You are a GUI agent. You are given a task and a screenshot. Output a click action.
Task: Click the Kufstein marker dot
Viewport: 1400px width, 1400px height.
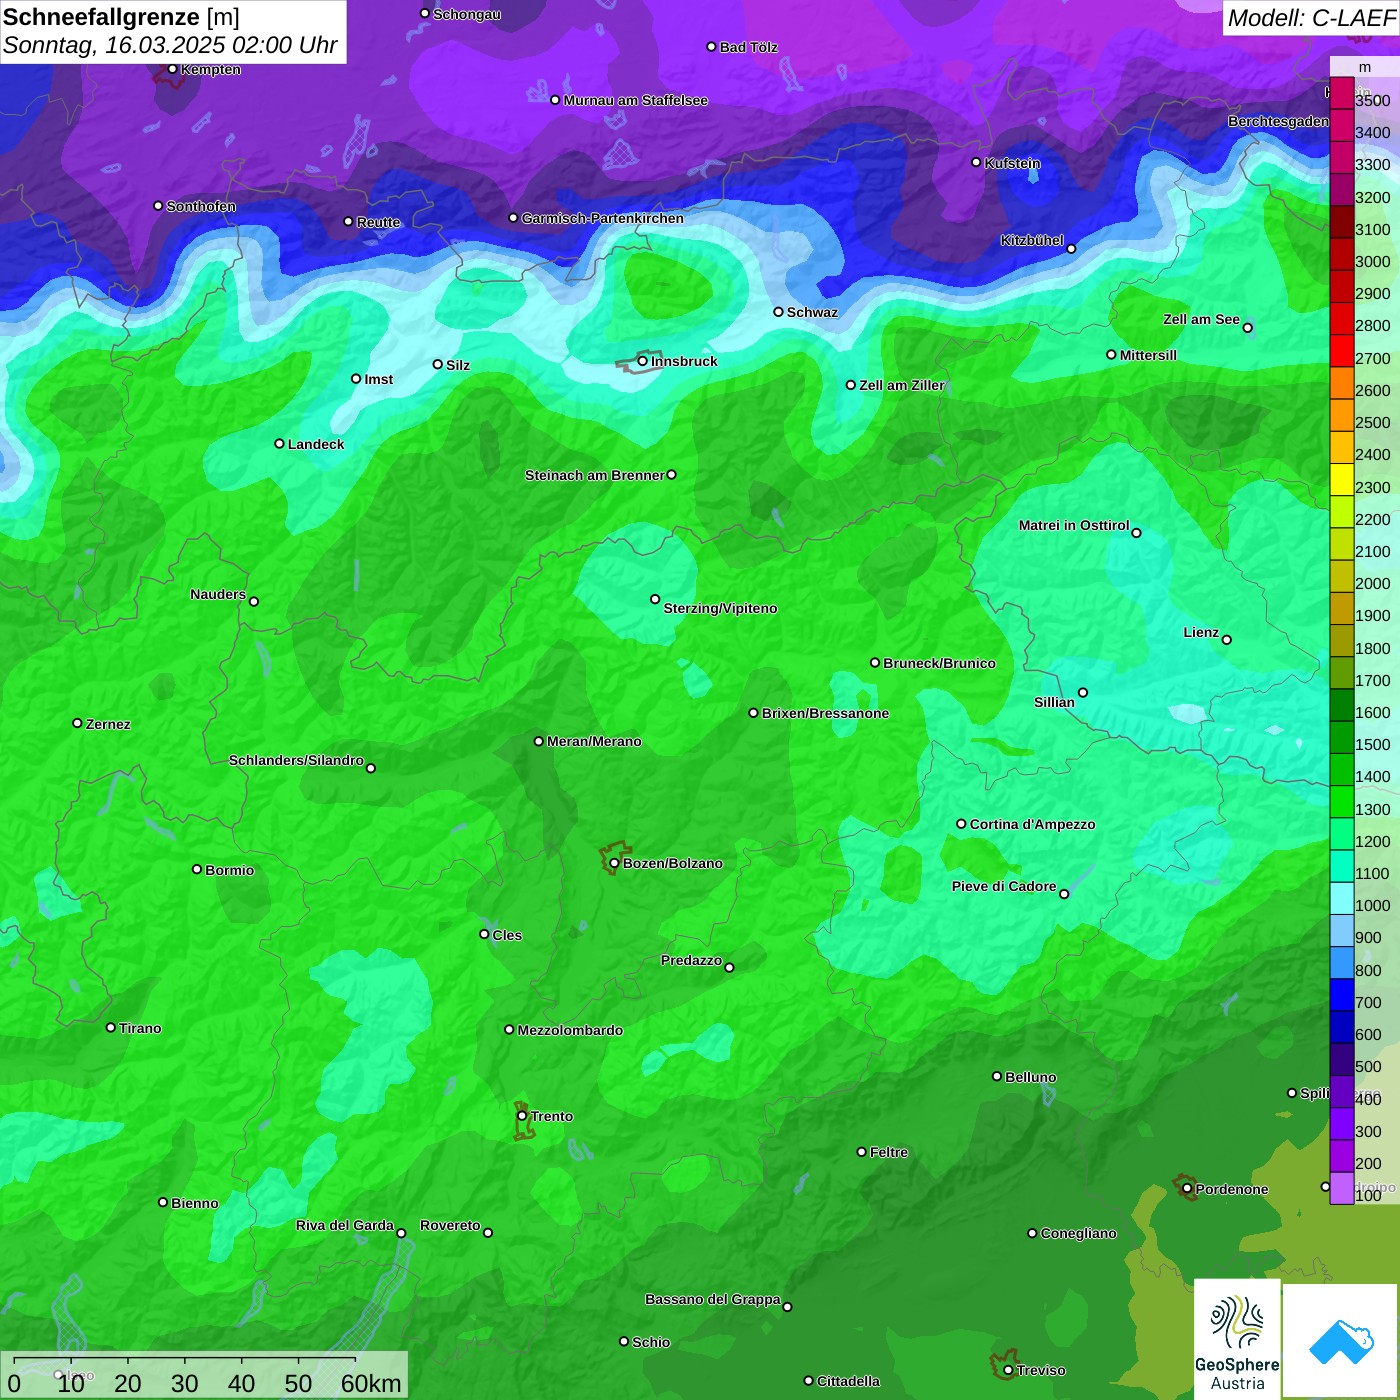point(976,162)
